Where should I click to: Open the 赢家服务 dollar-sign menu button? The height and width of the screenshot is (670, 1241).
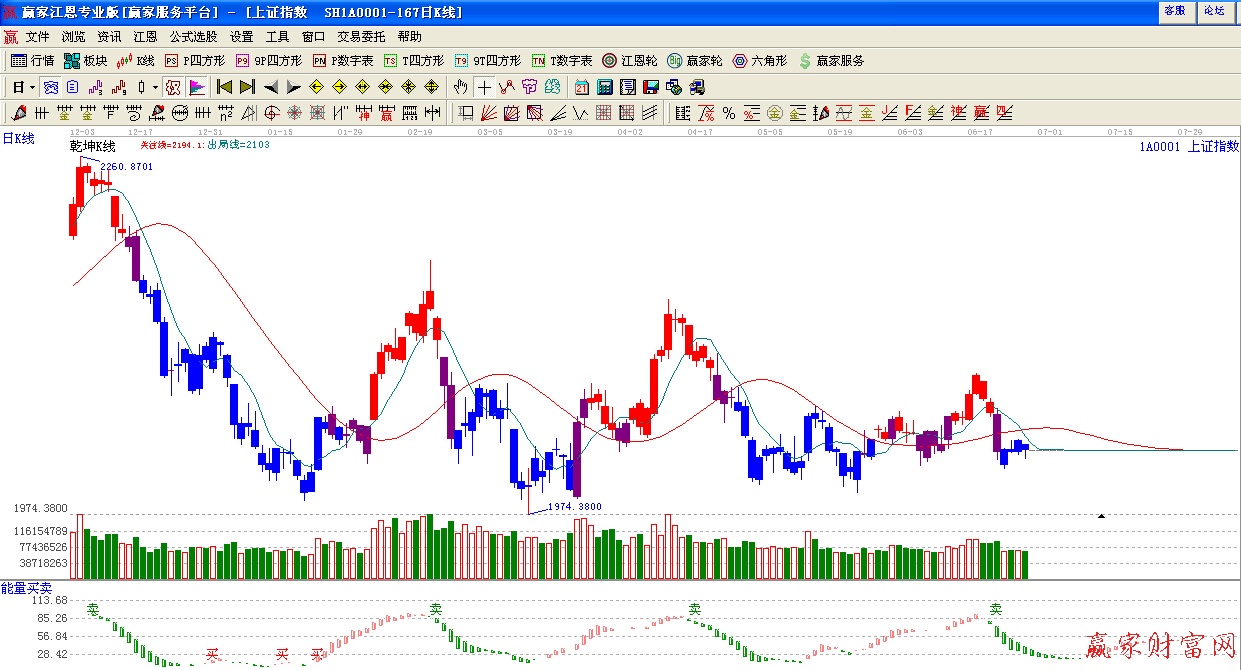tap(831, 61)
